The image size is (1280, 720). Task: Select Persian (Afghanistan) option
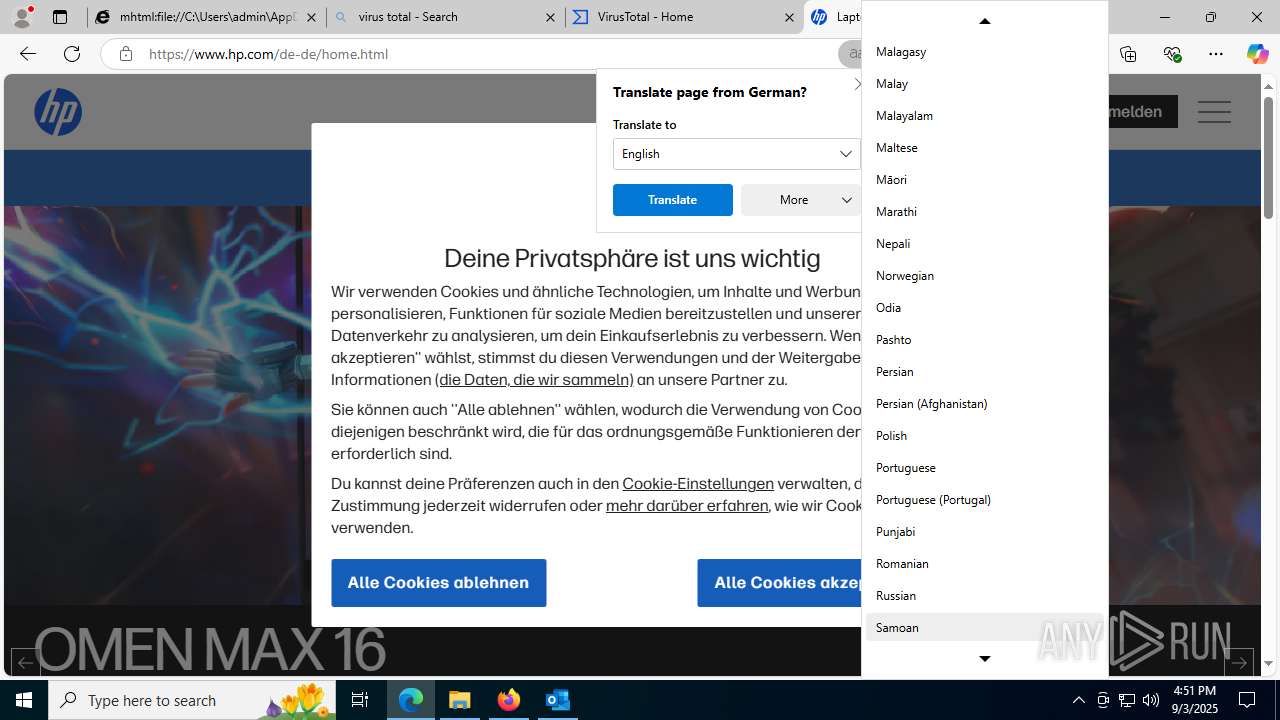984,403
